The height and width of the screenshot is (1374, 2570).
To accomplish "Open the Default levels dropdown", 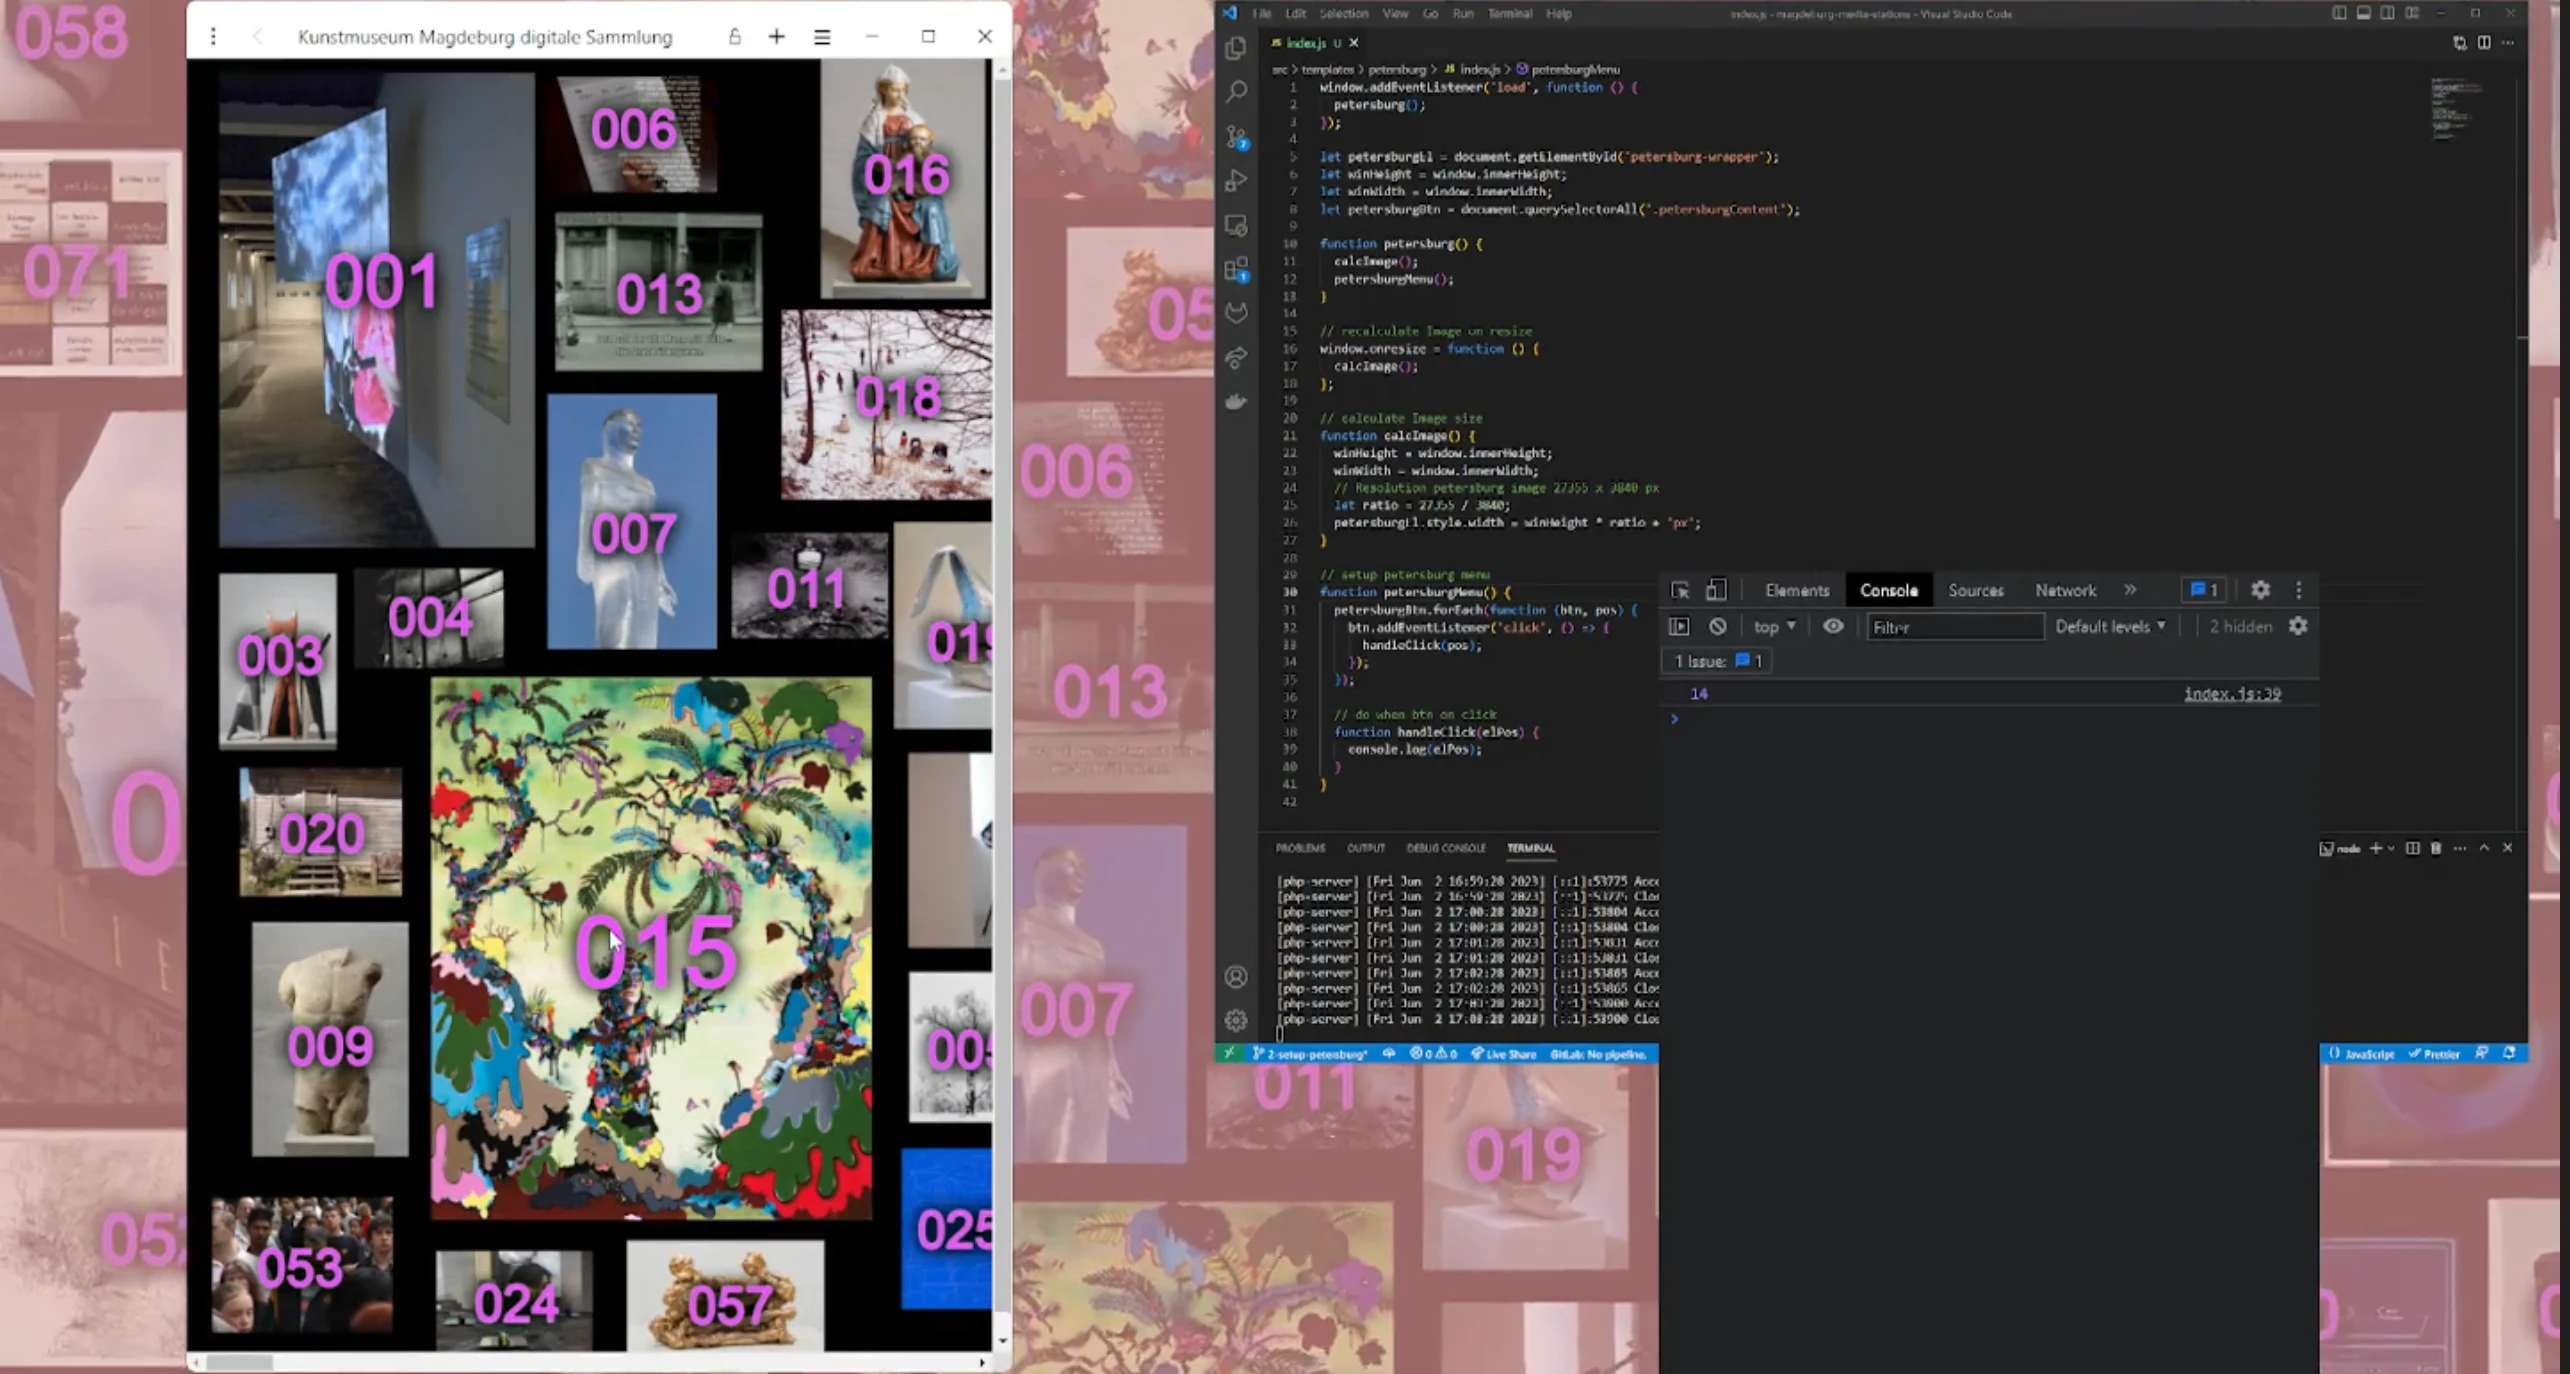I will [2110, 626].
